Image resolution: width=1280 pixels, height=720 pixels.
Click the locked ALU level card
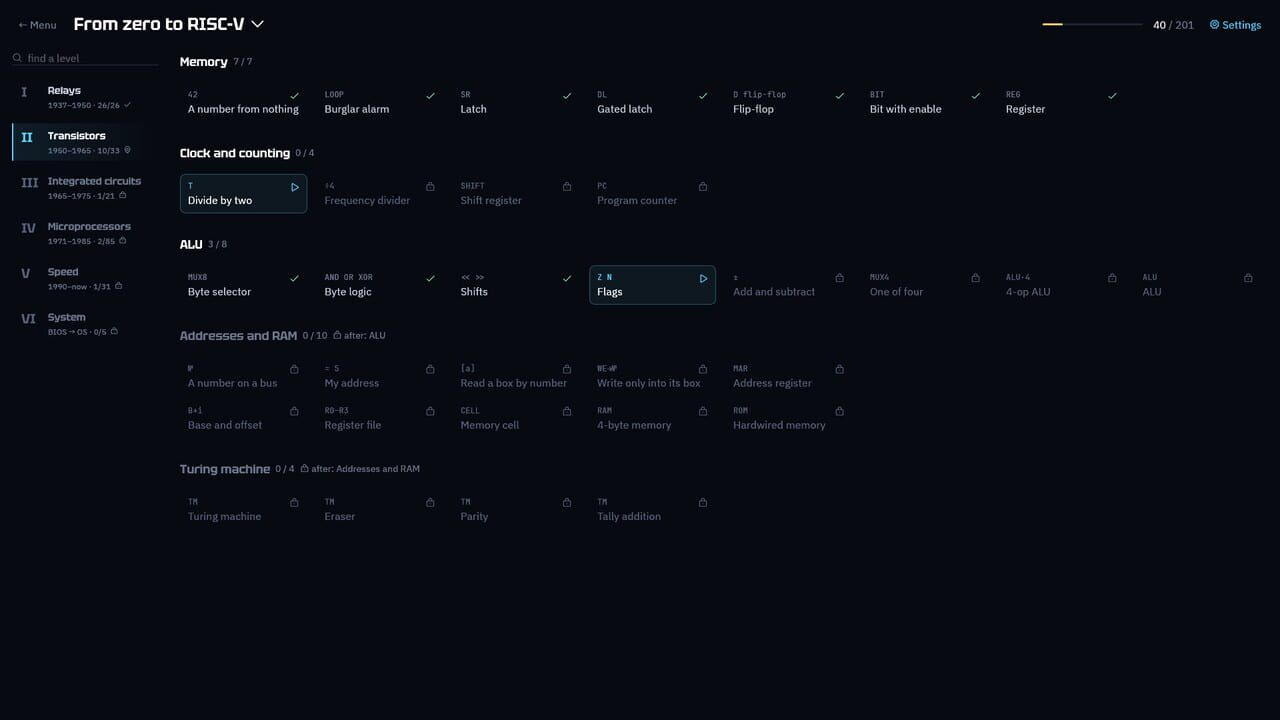tap(1197, 285)
